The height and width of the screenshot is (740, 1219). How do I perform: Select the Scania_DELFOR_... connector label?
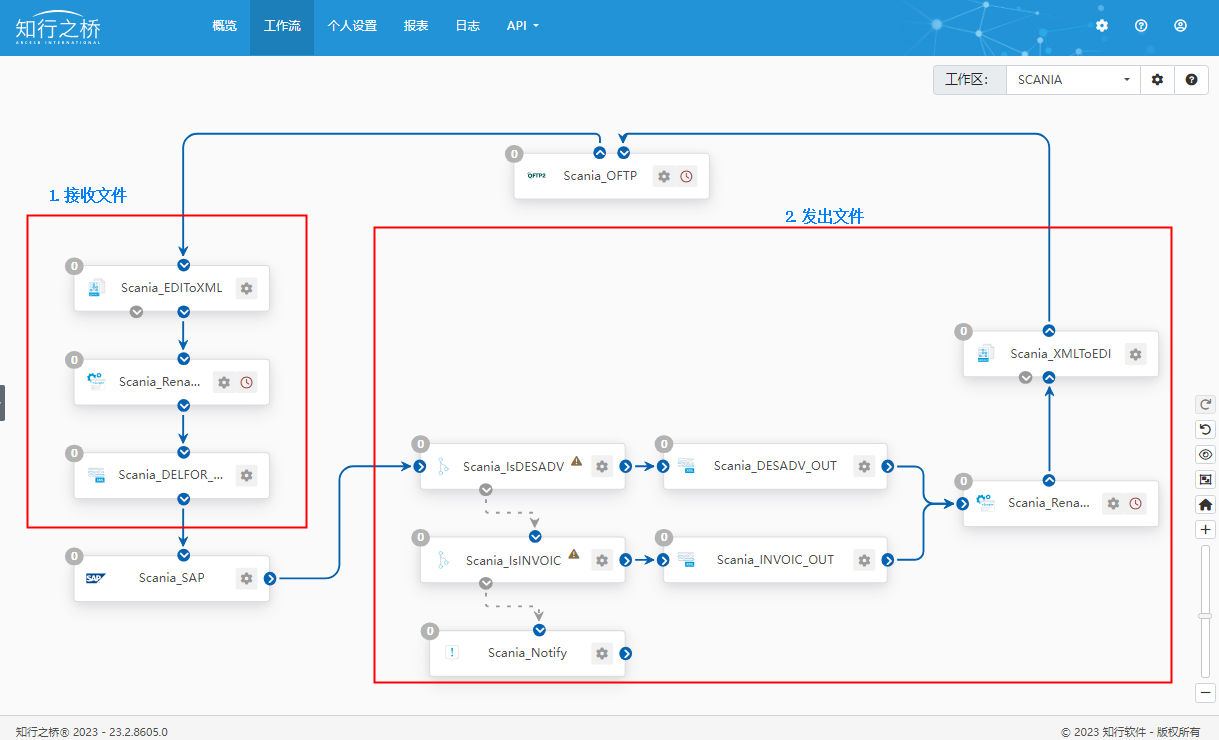click(x=171, y=475)
